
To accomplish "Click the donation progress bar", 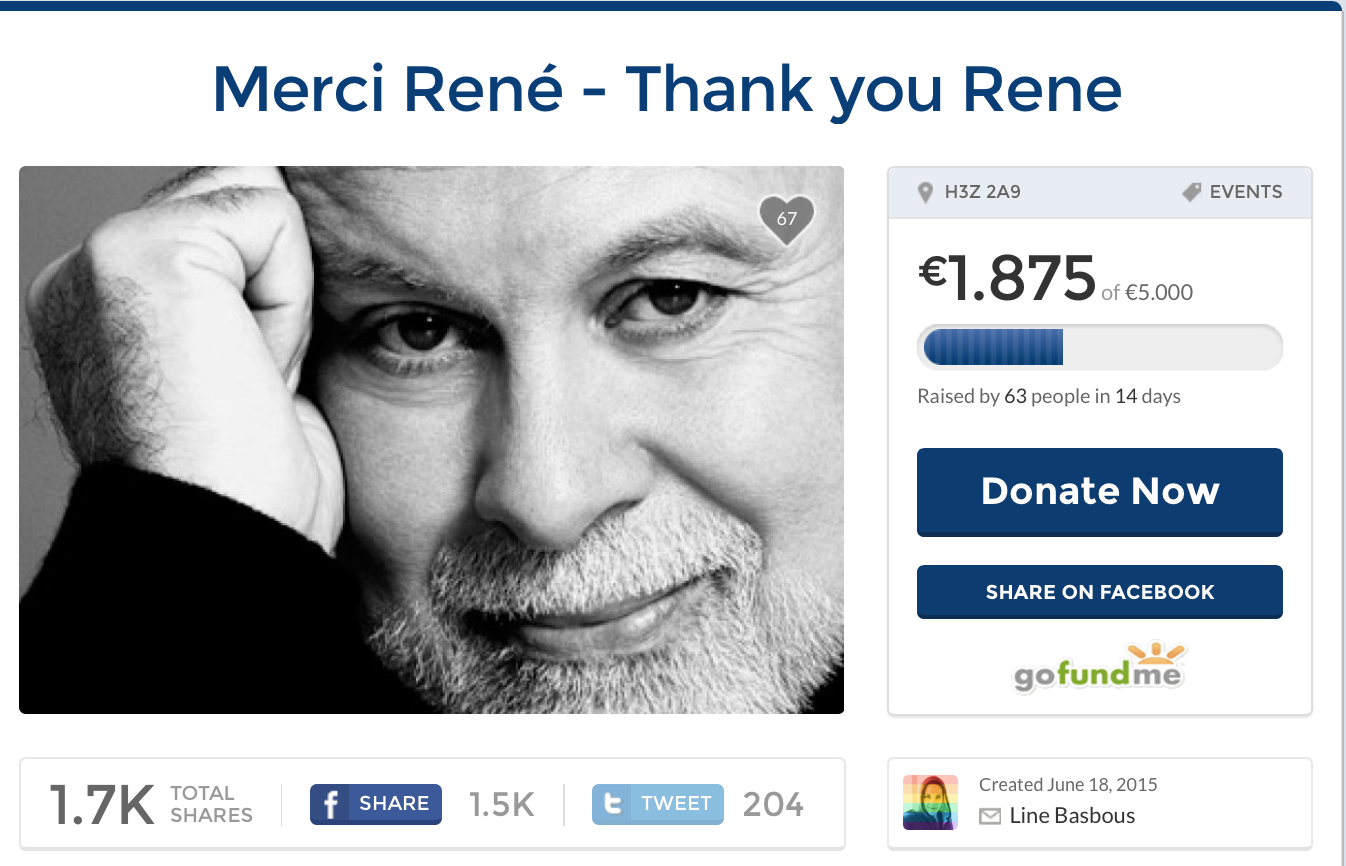I will (1099, 348).
